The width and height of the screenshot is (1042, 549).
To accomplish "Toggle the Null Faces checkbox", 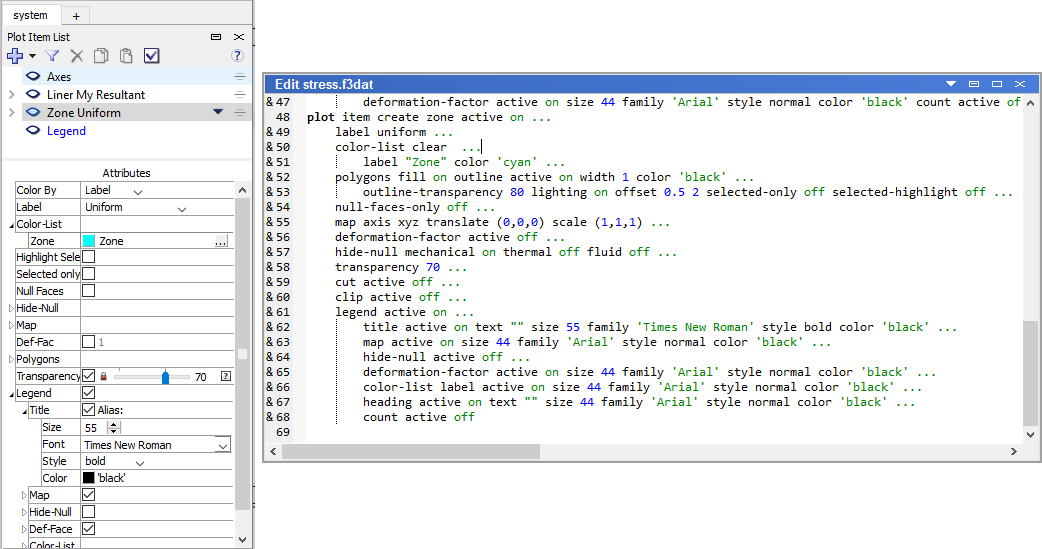I will click(x=88, y=291).
